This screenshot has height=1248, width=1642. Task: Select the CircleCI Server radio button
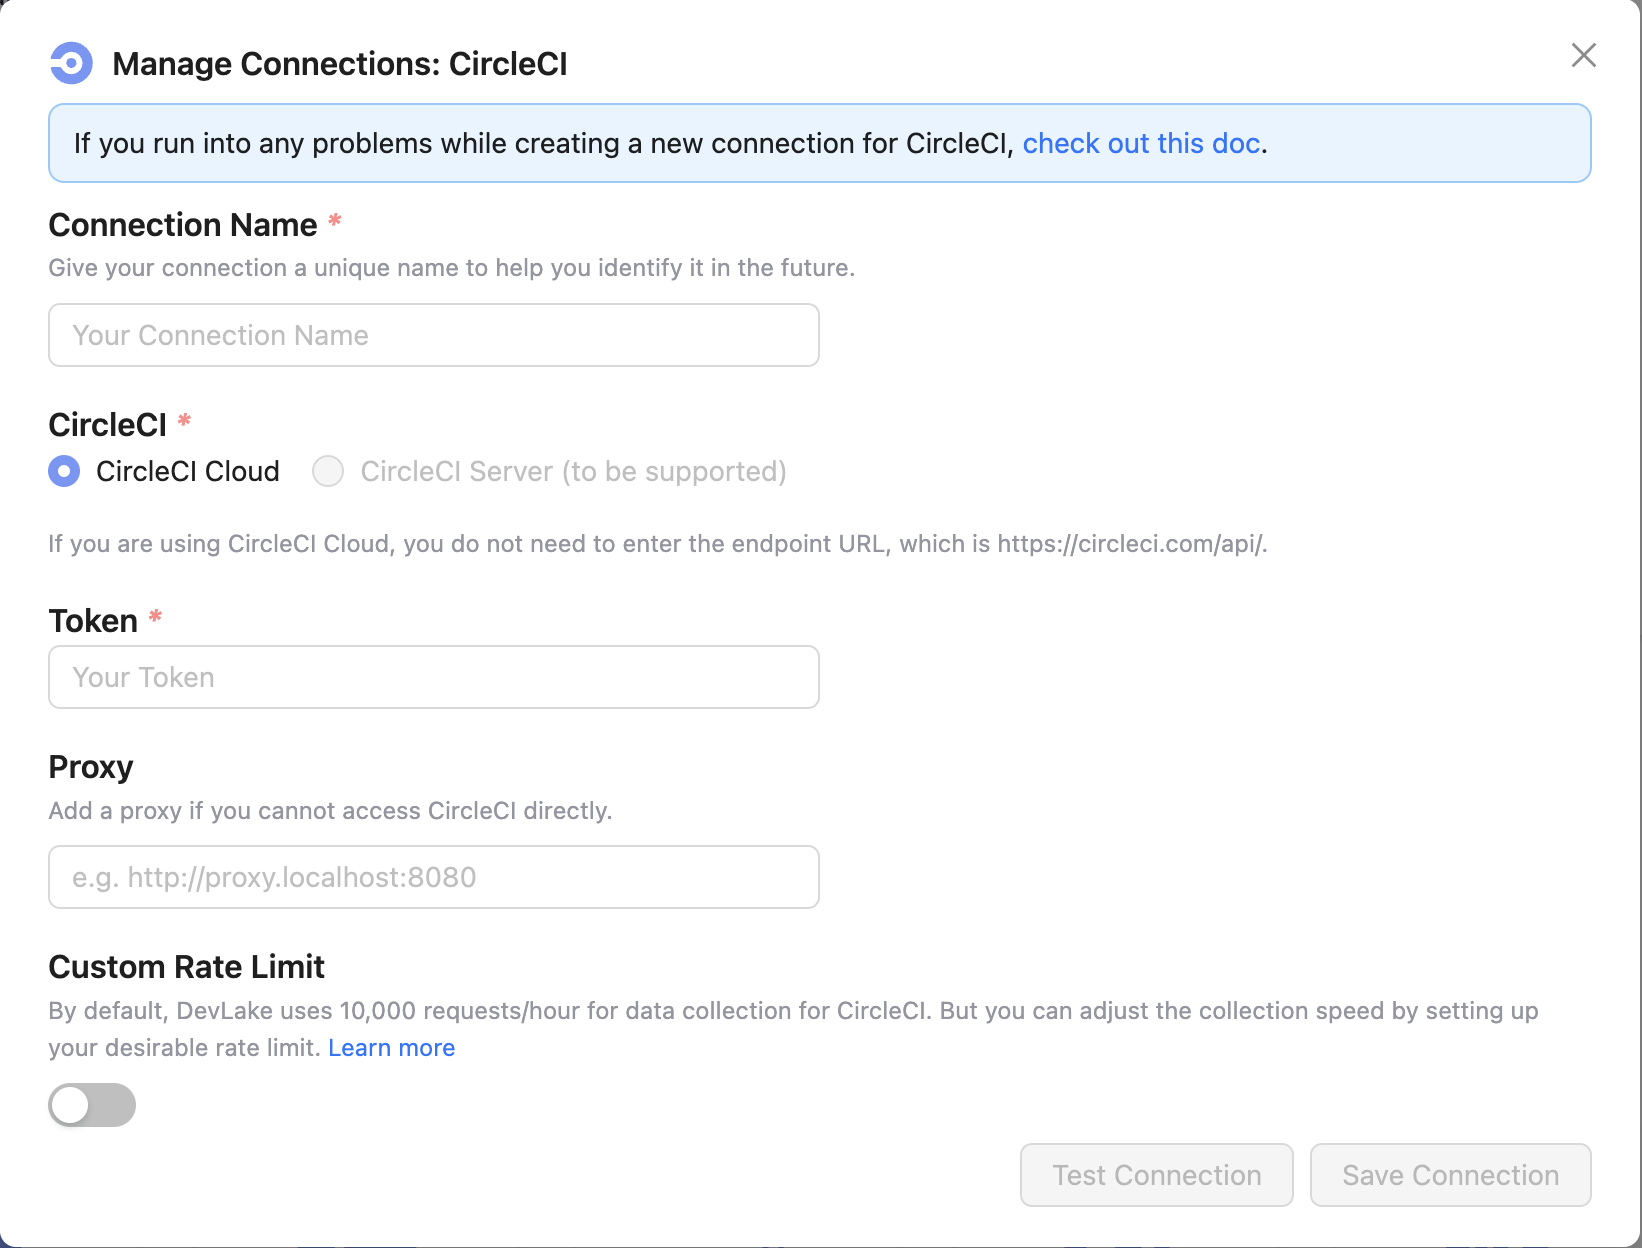click(x=328, y=471)
